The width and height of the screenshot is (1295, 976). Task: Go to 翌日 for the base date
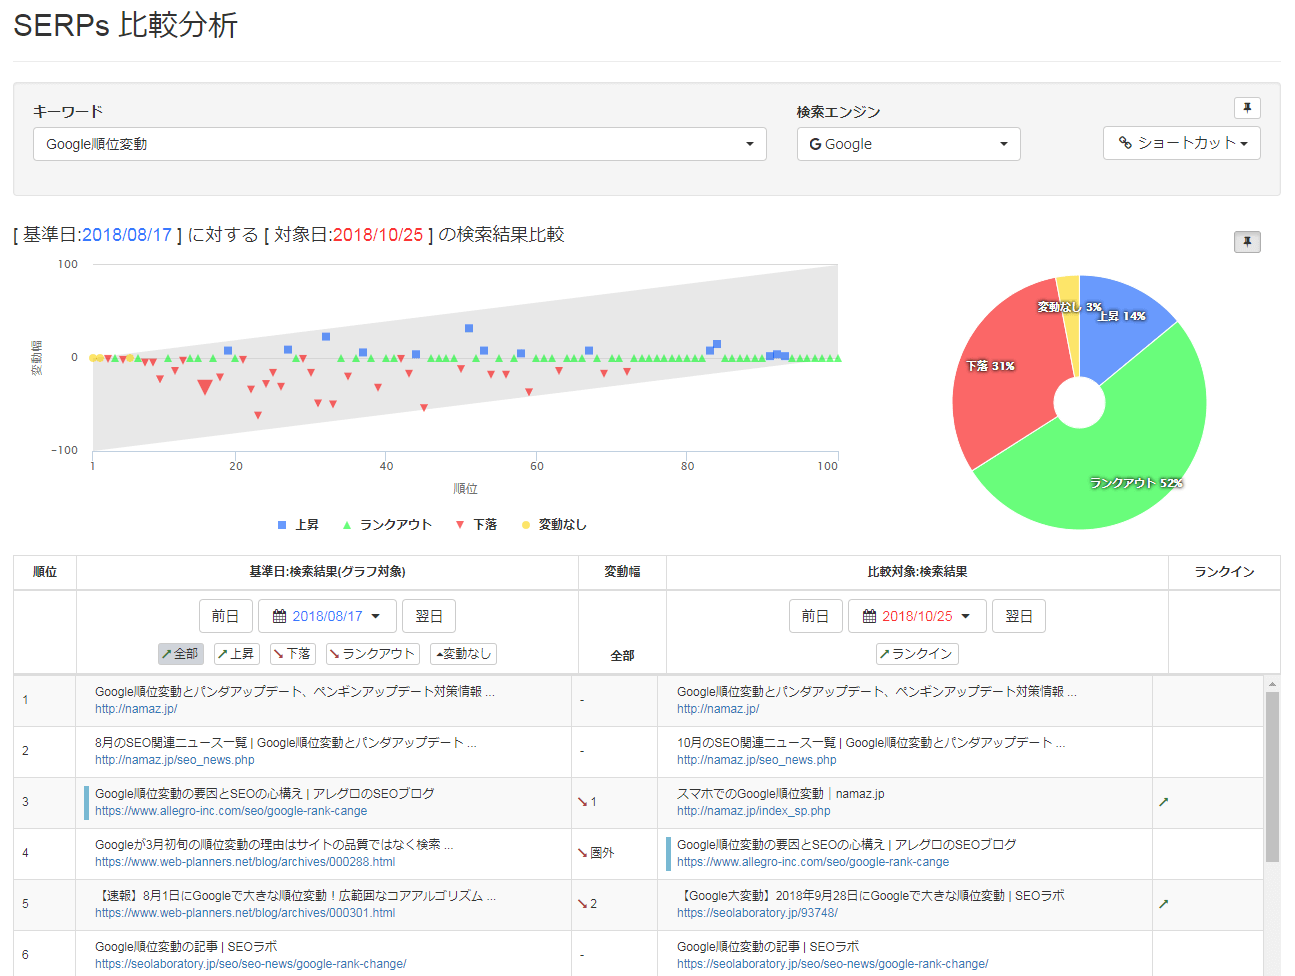click(429, 616)
